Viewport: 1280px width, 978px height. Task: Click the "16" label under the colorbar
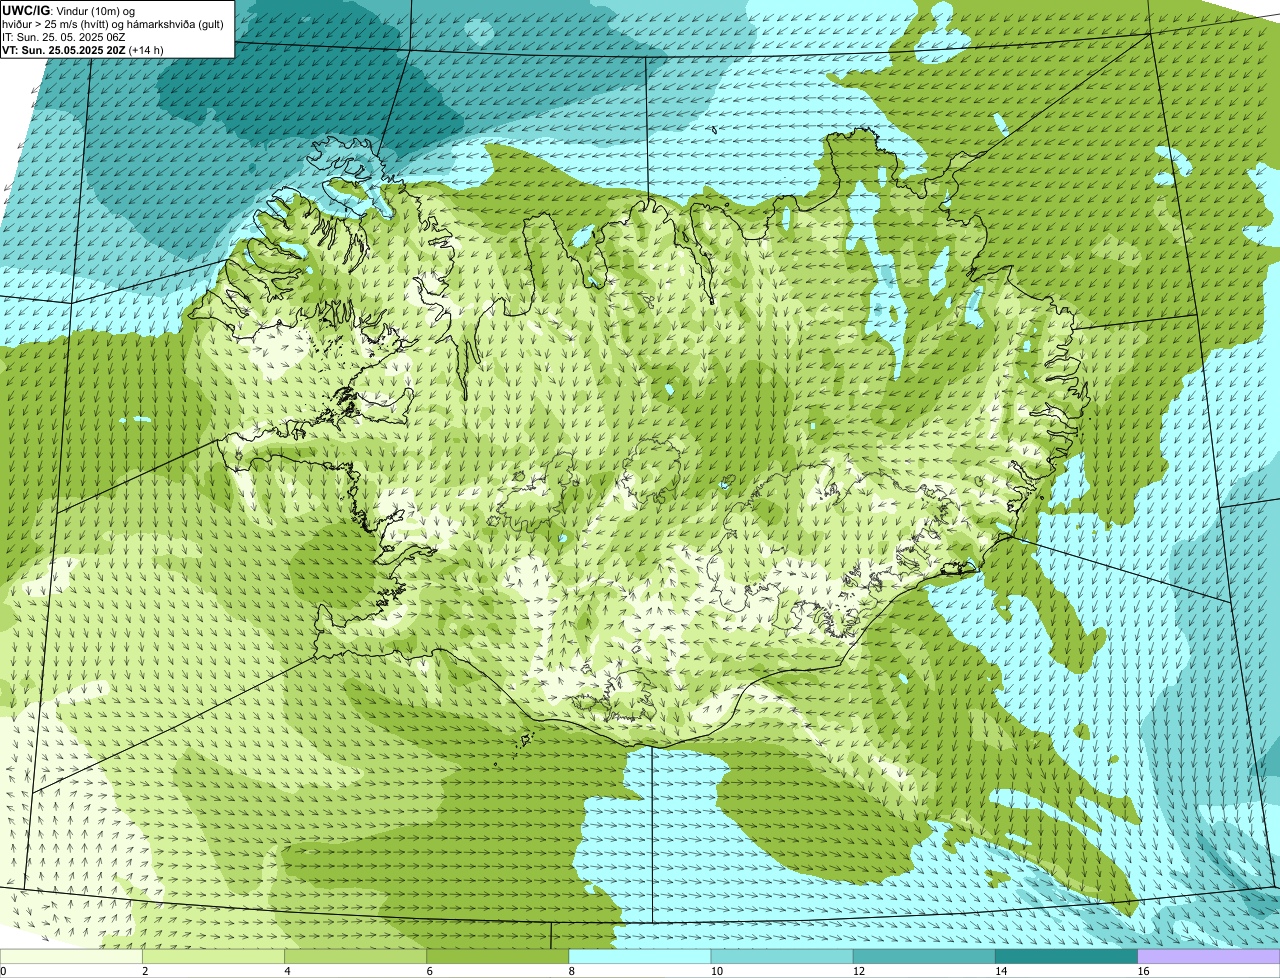(x=1142, y=971)
